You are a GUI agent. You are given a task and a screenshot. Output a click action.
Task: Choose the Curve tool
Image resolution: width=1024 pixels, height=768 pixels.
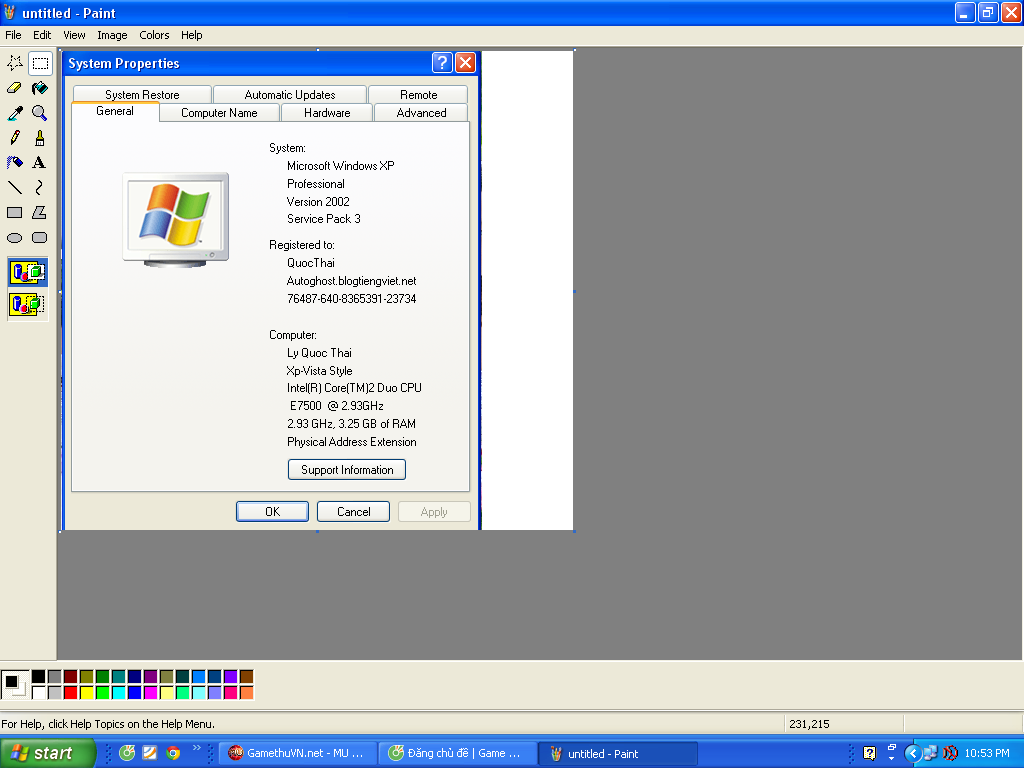pos(40,187)
